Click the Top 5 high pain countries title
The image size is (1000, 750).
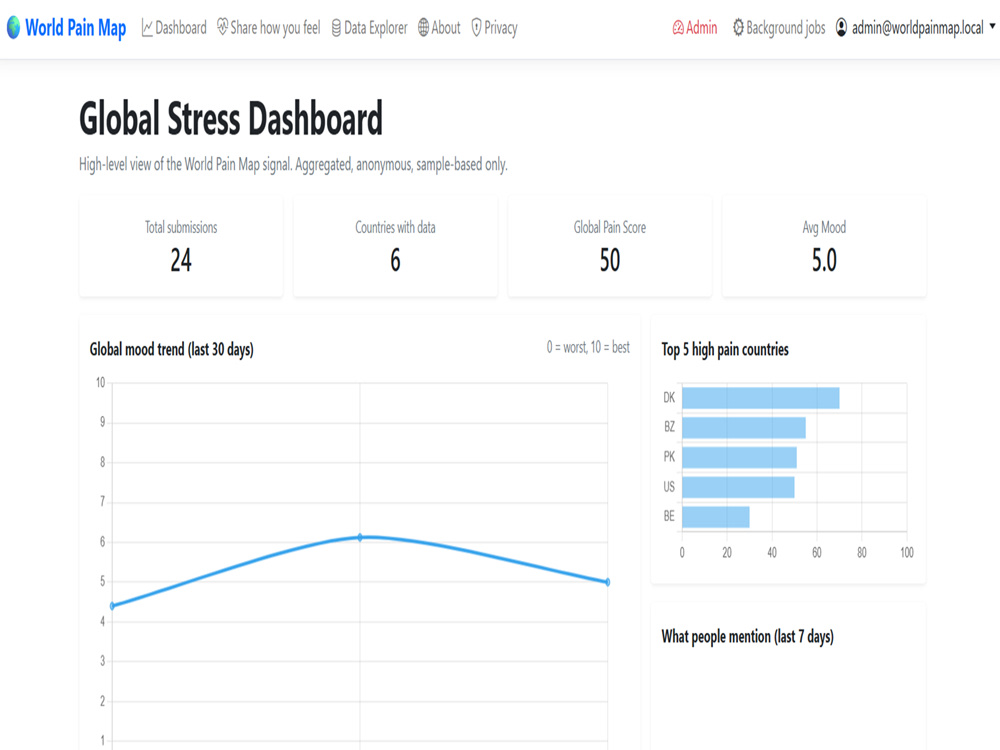(725, 349)
